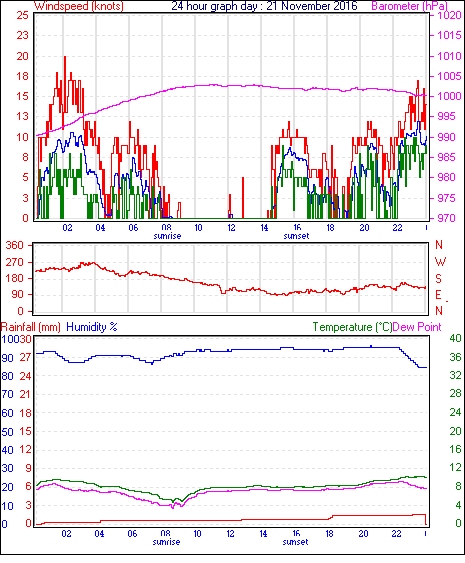The image size is (465, 563).
Task: Click the Dew Point legend label
Action: tap(417, 327)
